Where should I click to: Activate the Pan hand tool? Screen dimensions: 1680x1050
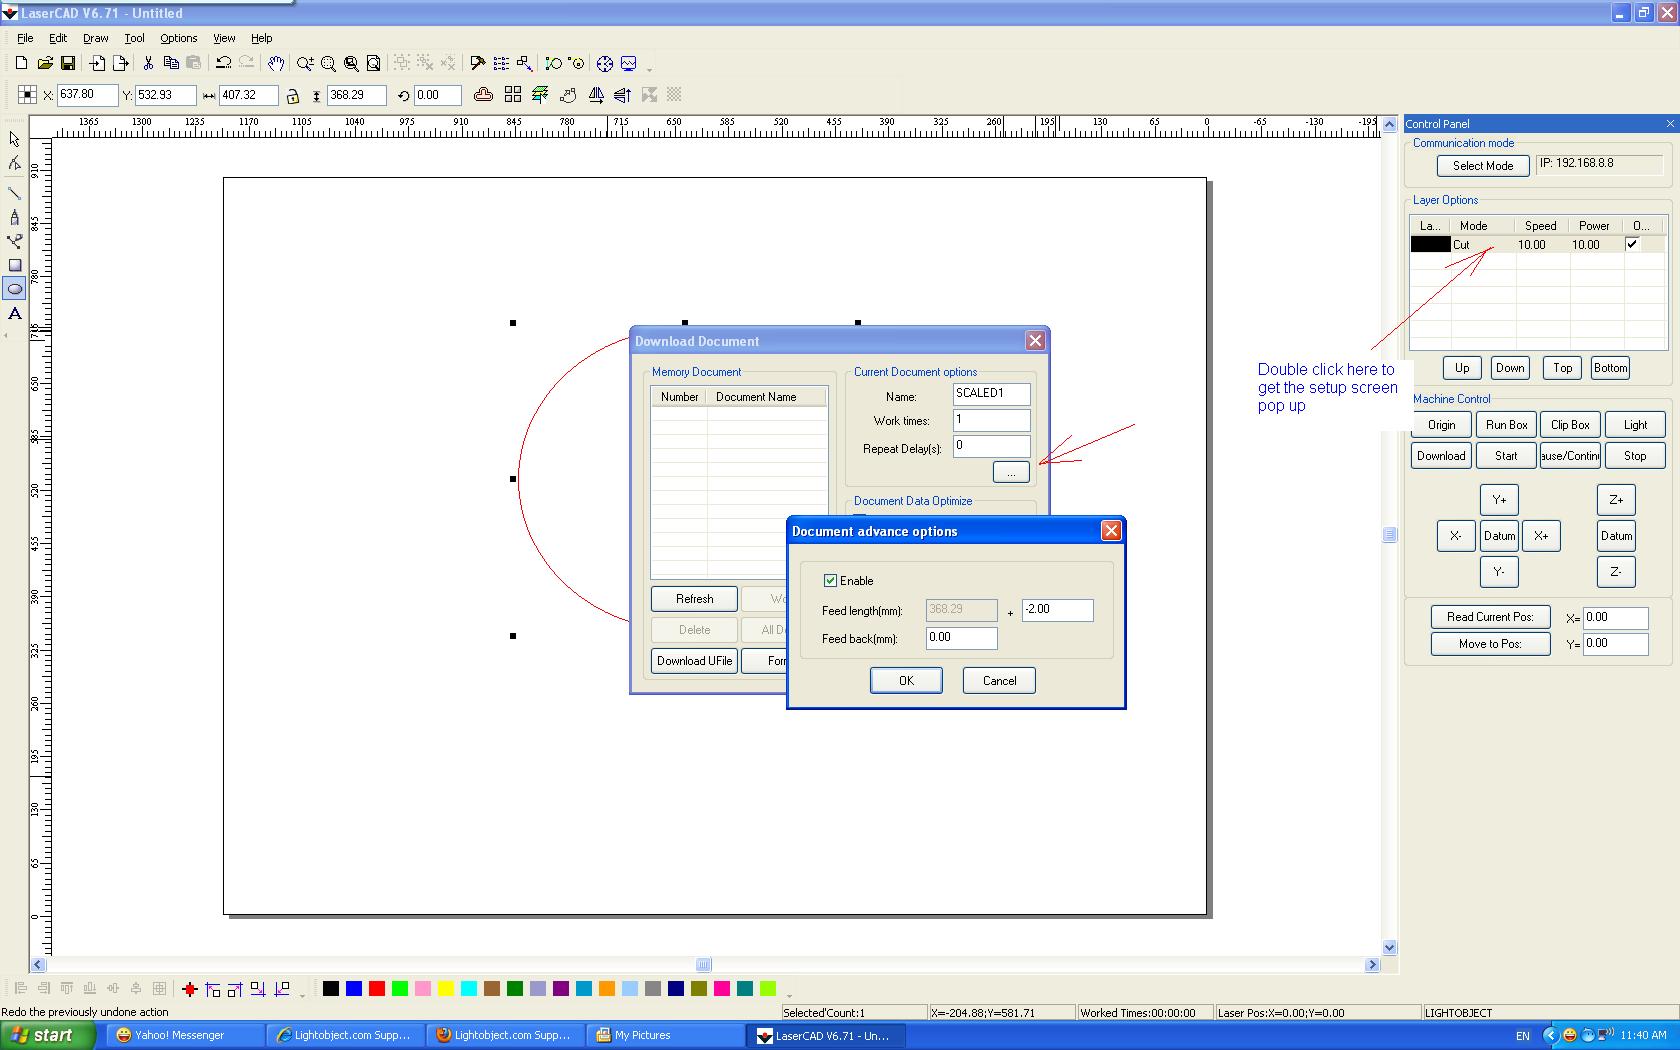[x=275, y=63]
